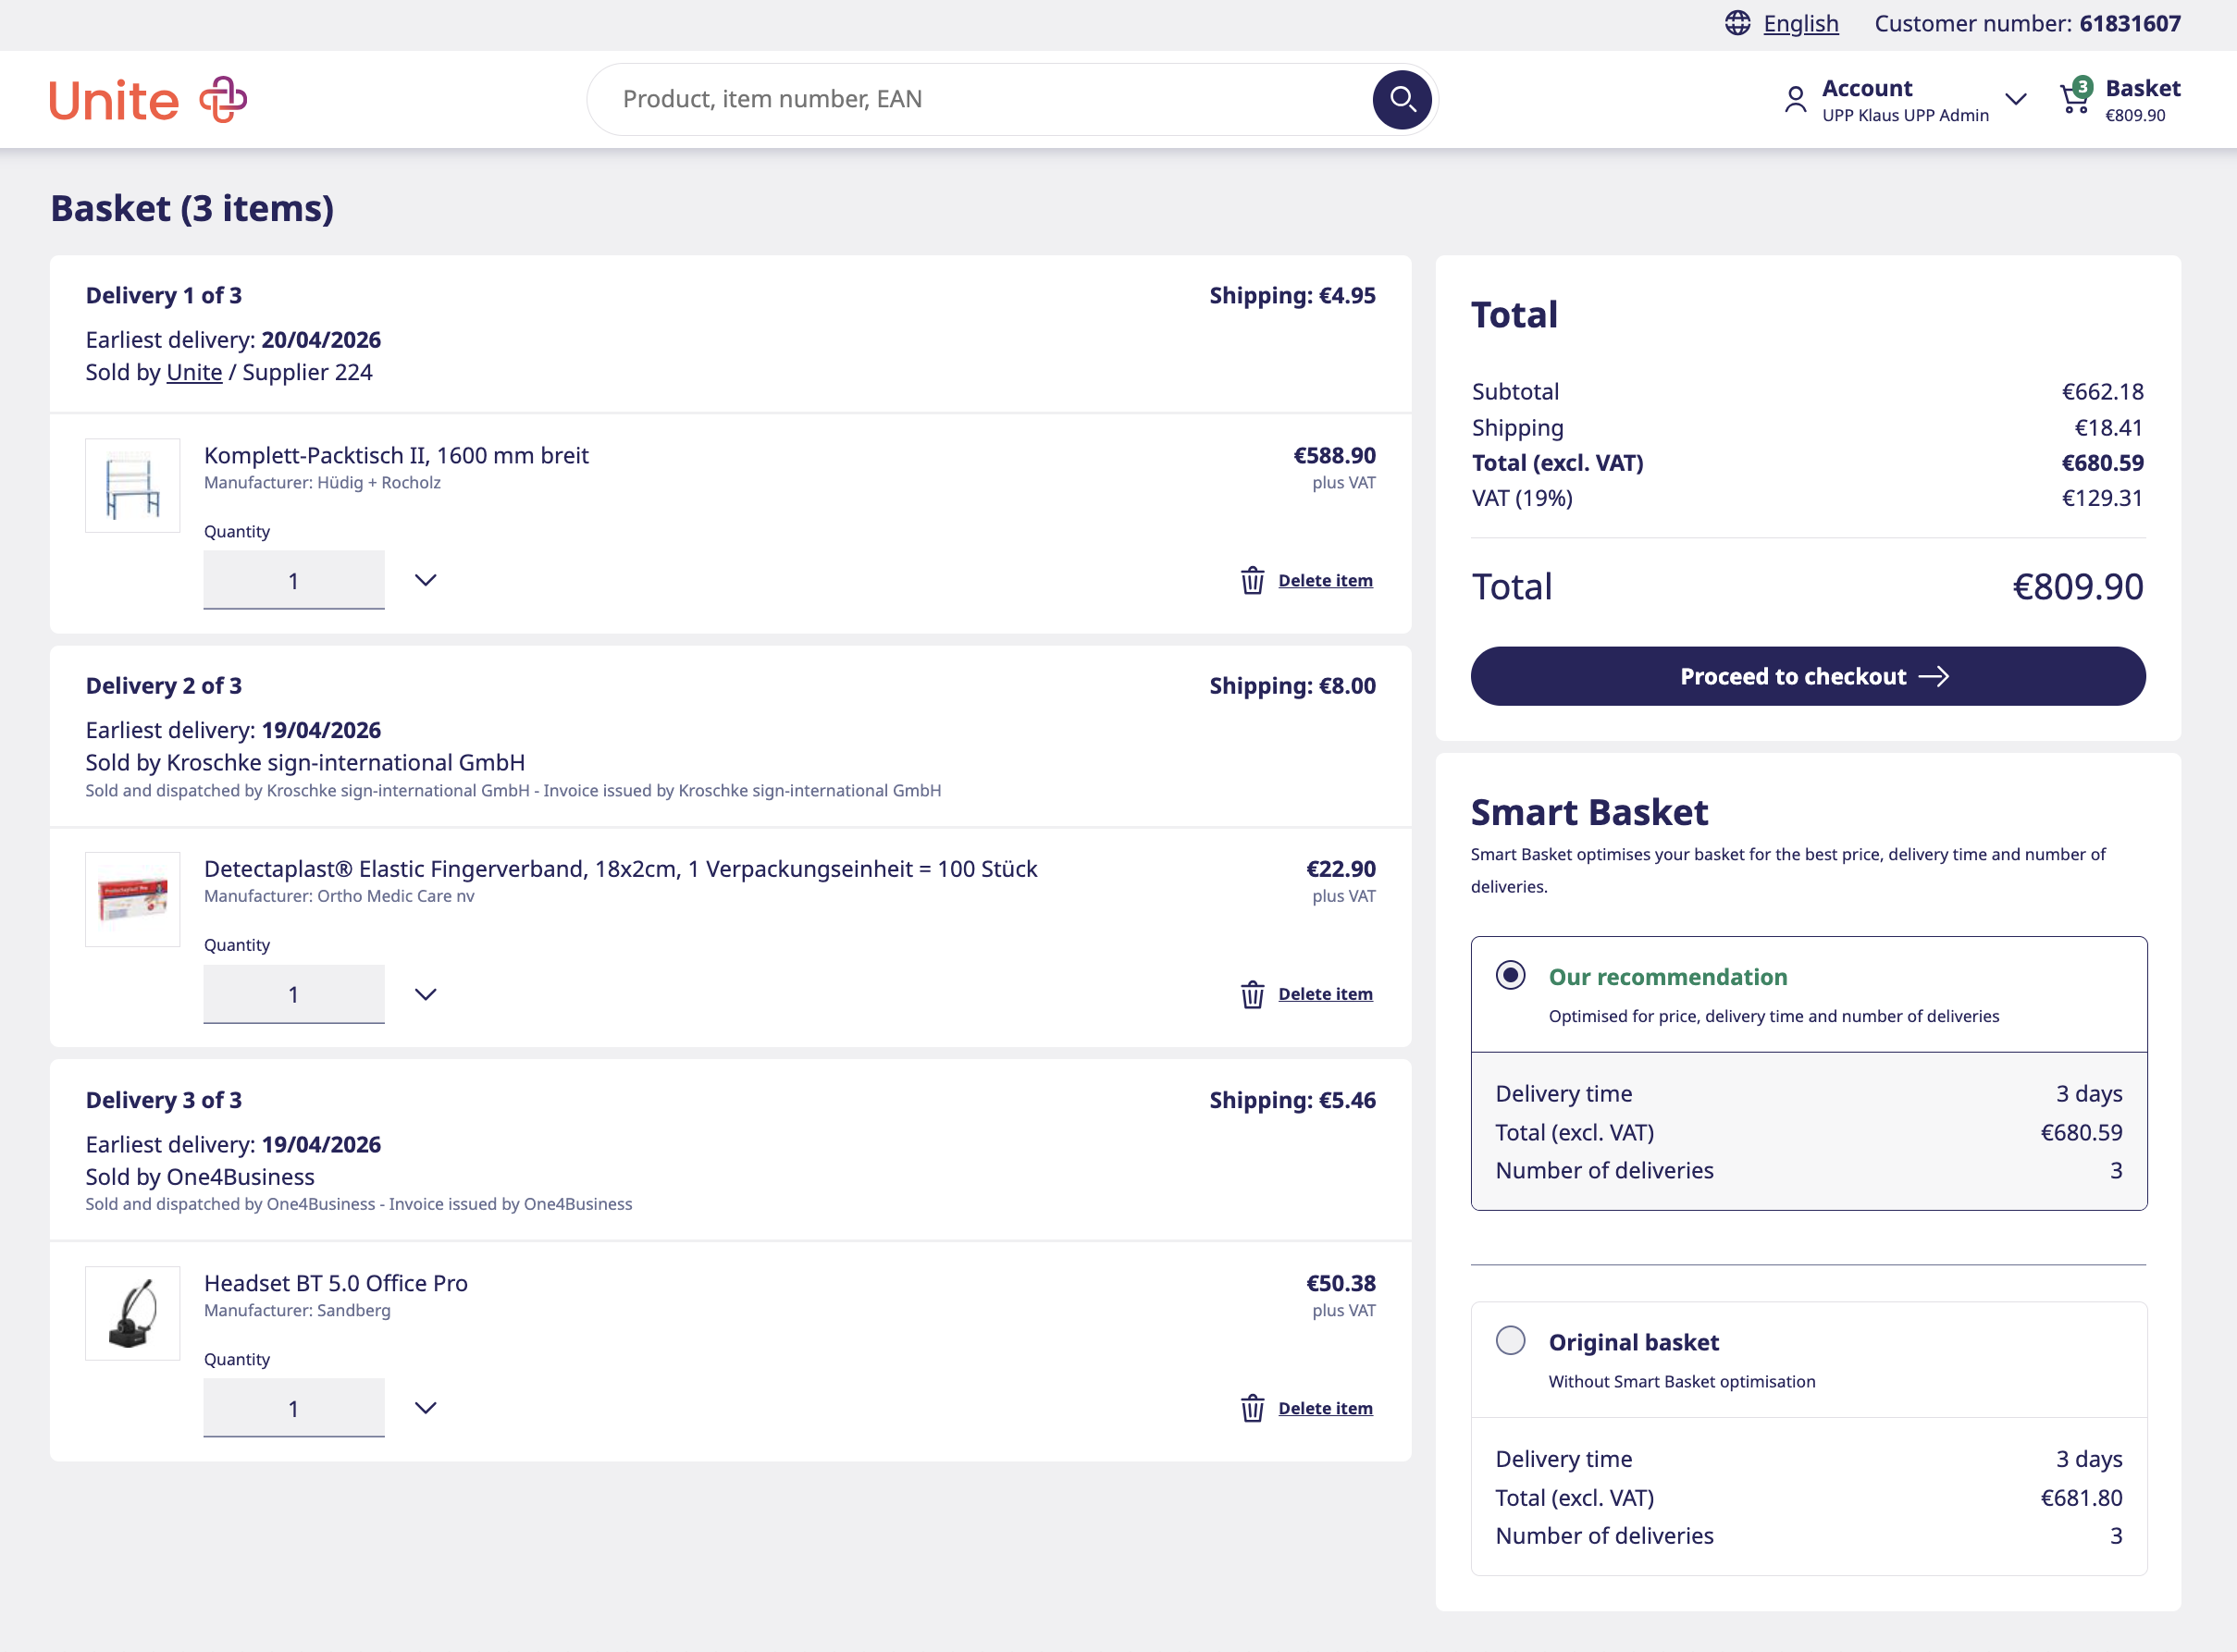
Task: Select the Our recommendation radio option
Action: [x=1510, y=975]
